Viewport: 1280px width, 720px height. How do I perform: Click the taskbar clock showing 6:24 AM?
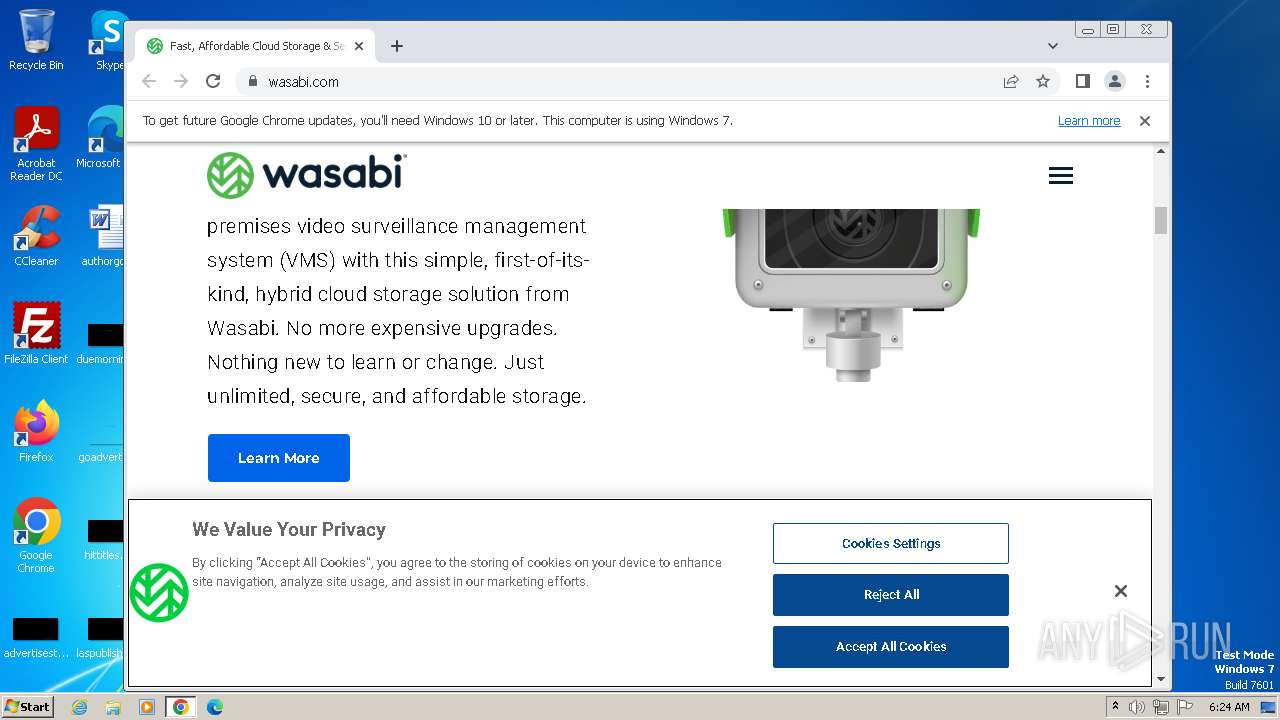pos(1229,707)
